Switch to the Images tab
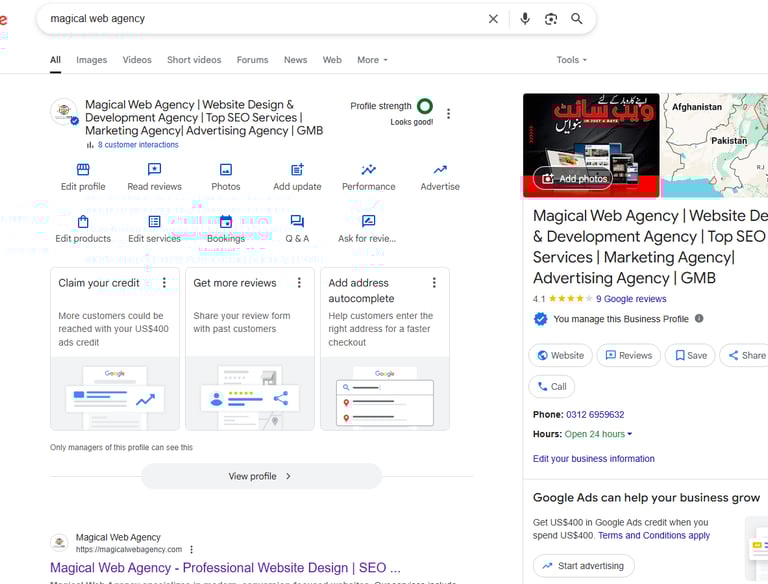The width and height of the screenshot is (768, 584). point(92,60)
